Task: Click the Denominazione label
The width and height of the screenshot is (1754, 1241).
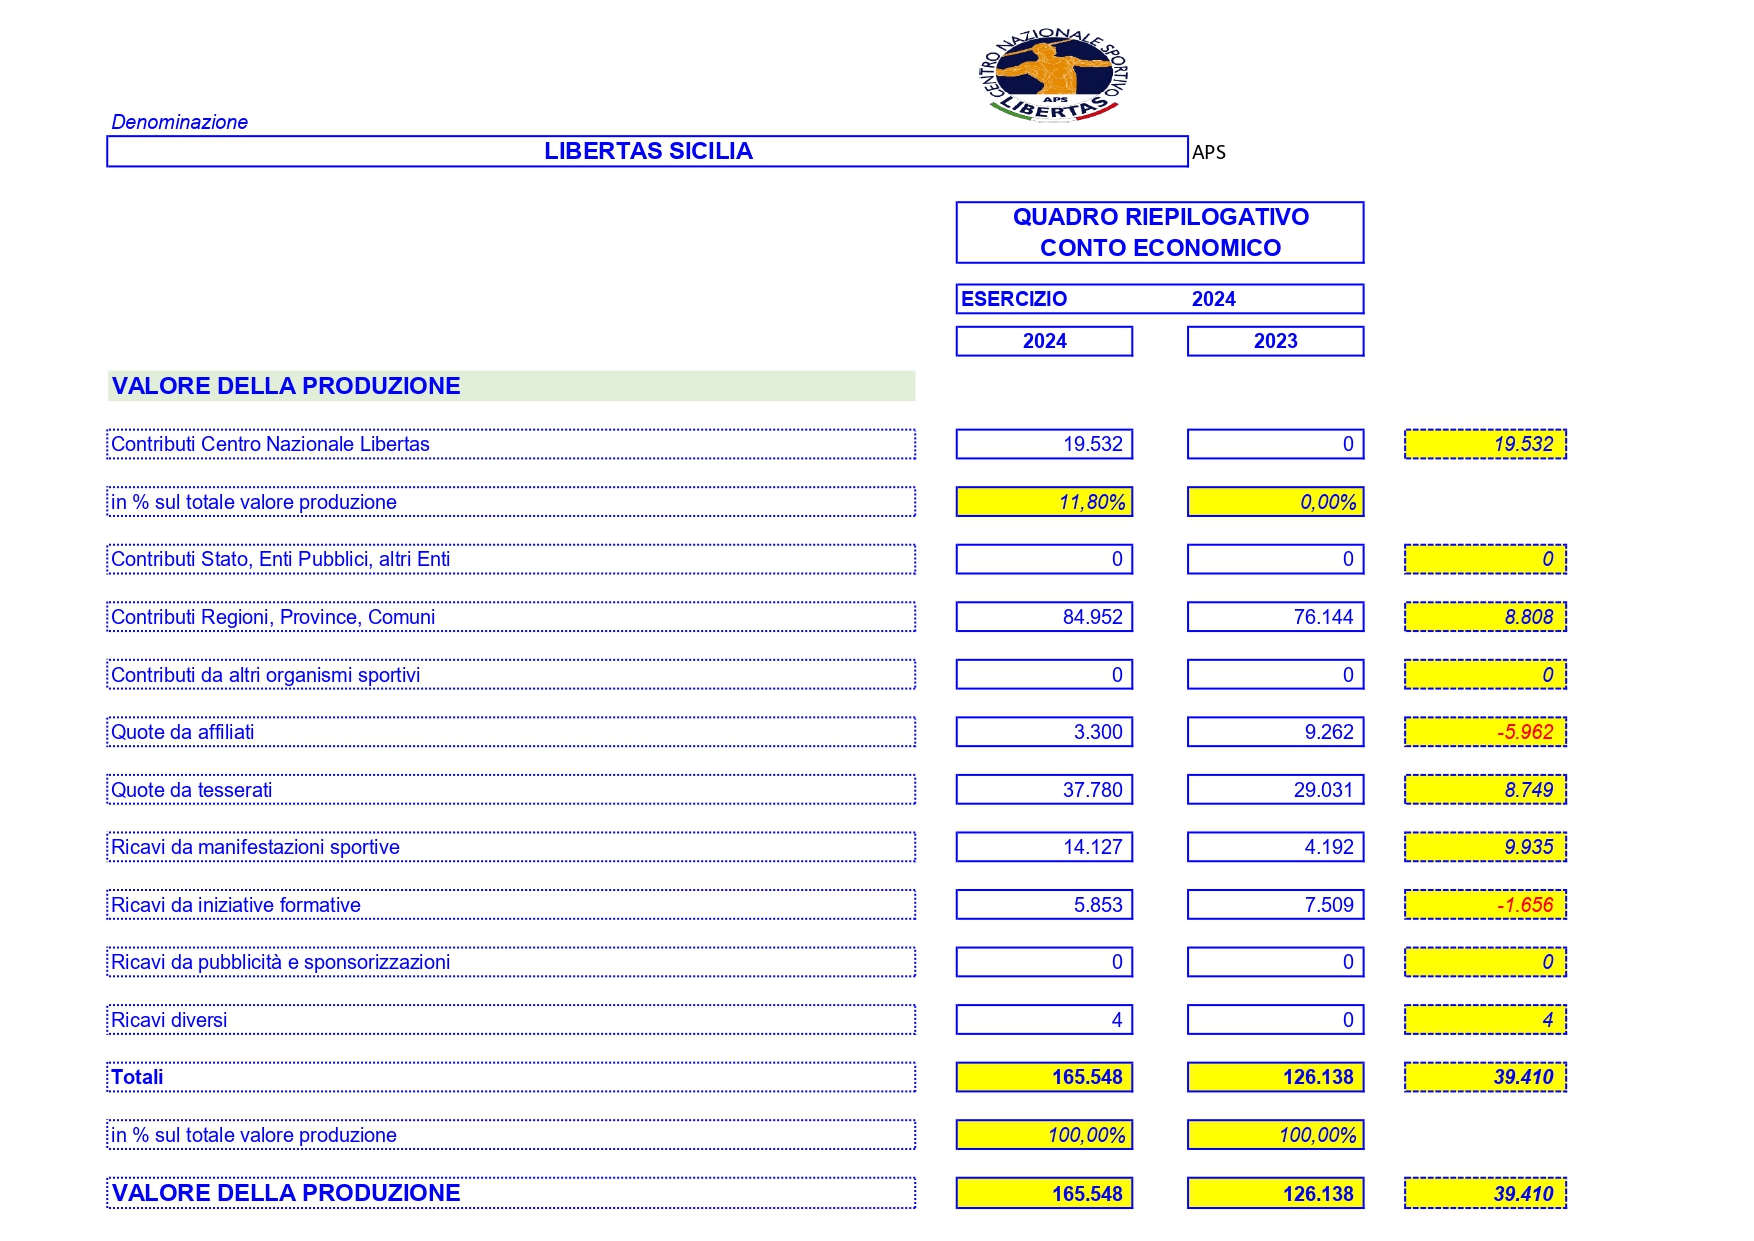Action: (x=179, y=122)
